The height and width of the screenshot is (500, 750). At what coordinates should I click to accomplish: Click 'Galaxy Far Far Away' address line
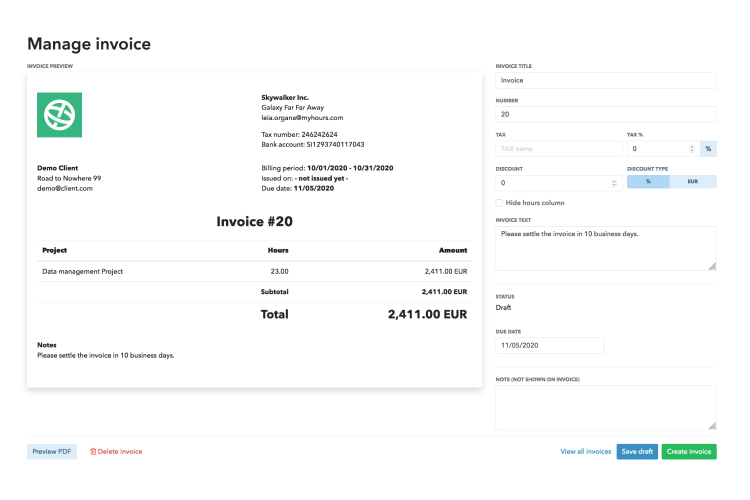point(293,108)
